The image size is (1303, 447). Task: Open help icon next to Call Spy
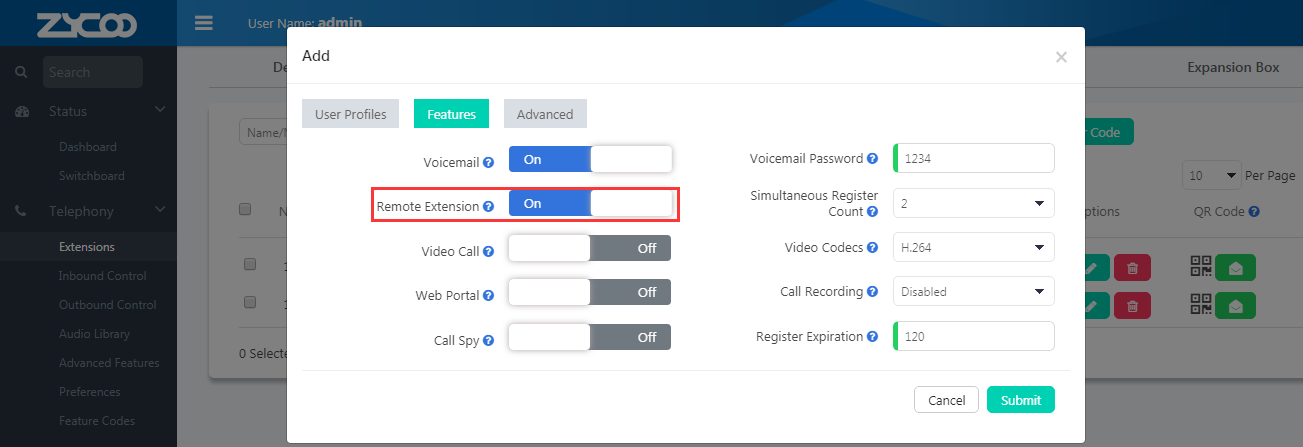tap(488, 341)
